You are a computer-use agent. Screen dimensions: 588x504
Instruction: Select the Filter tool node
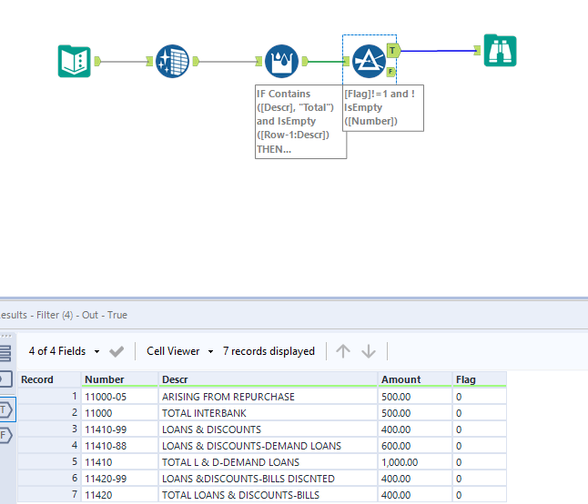click(x=369, y=61)
